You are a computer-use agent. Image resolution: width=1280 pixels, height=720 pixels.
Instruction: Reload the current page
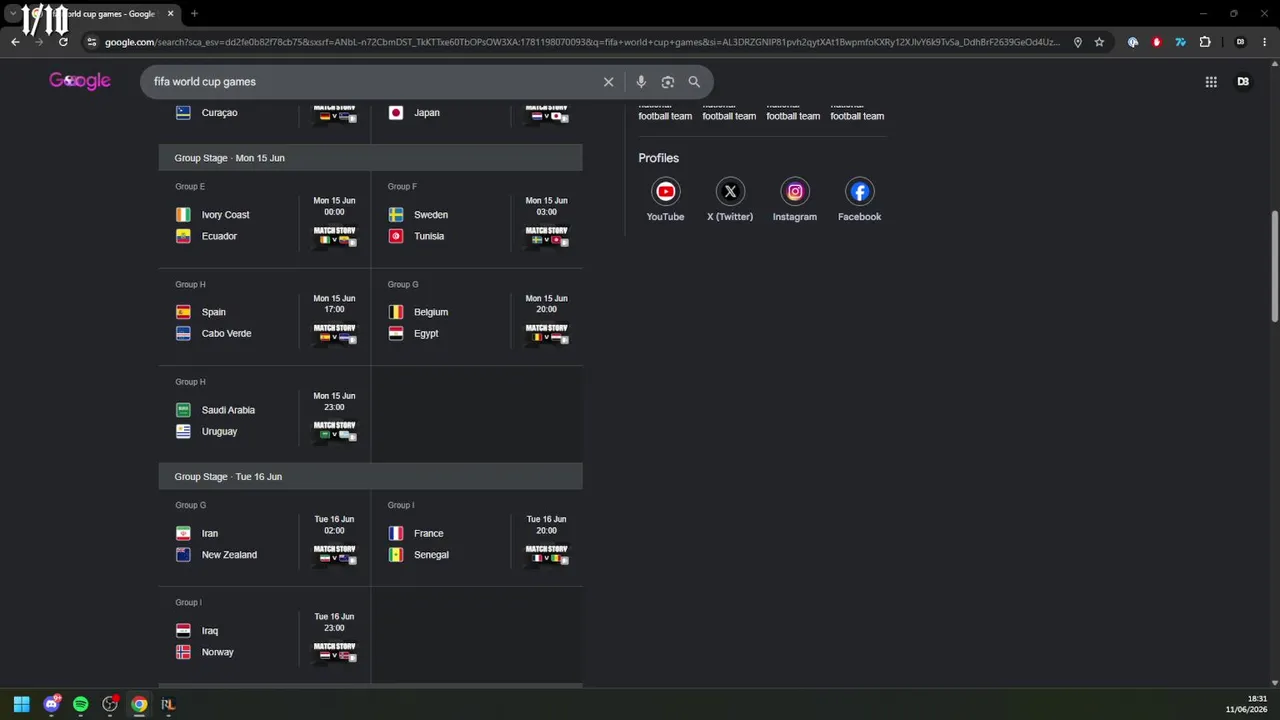click(x=63, y=42)
